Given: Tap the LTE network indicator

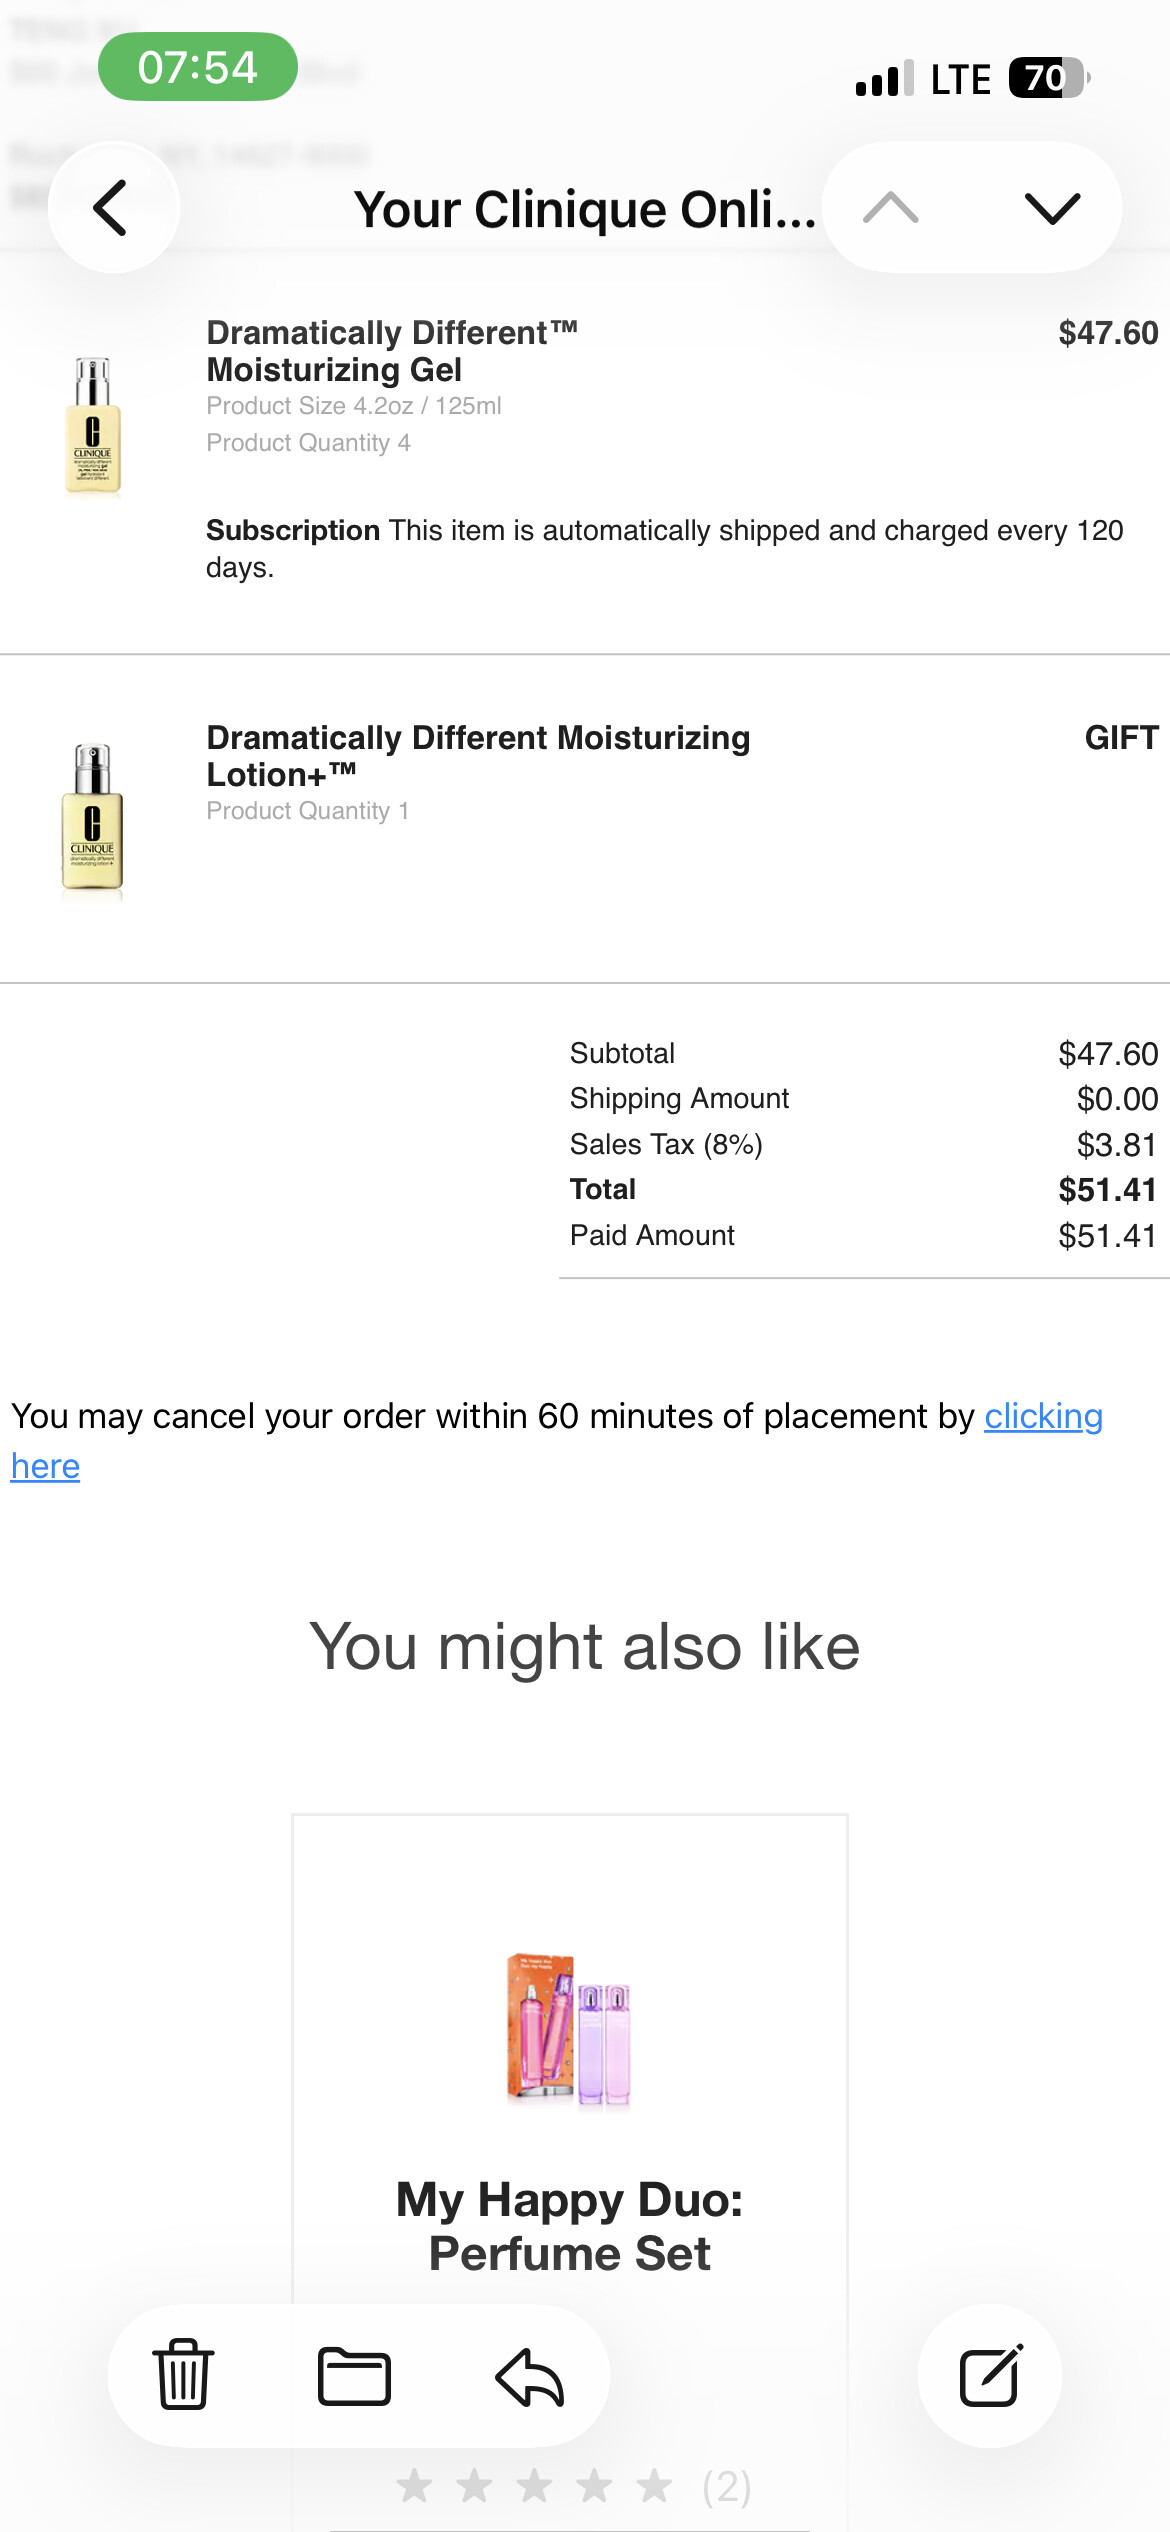Looking at the screenshot, I should click(x=960, y=79).
